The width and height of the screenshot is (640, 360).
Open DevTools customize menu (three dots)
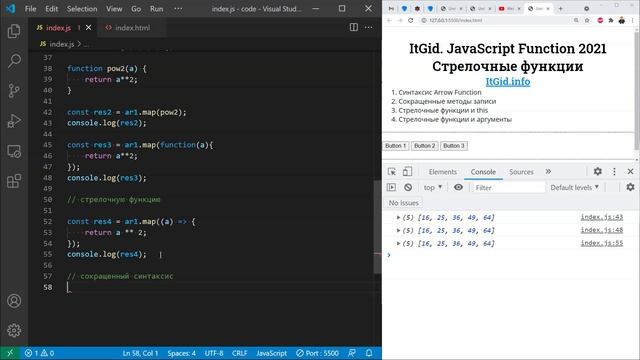tap(614, 171)
